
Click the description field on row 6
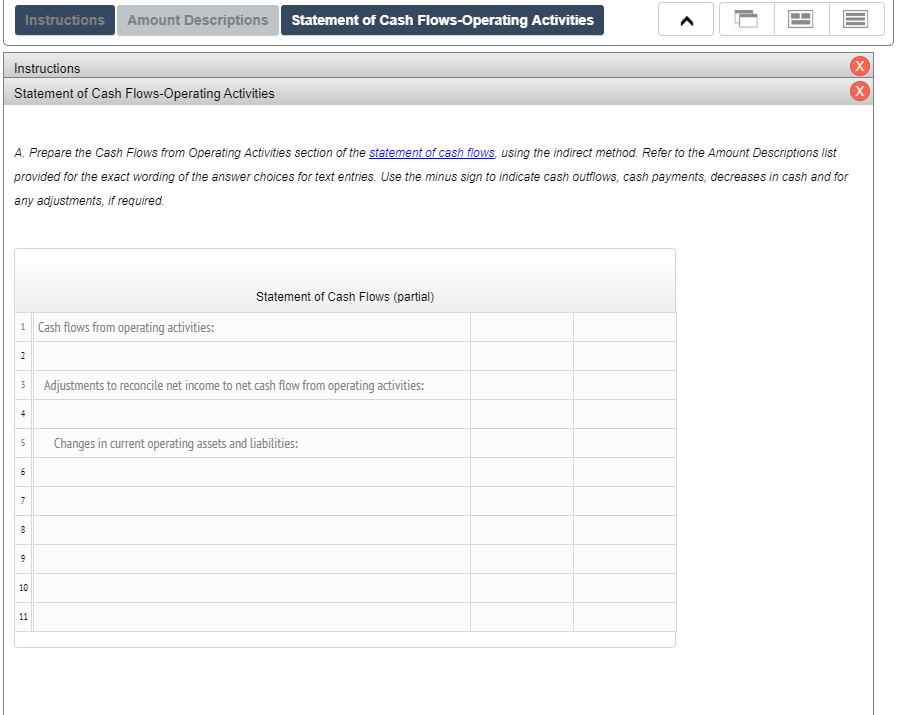(x=250, y=471)
